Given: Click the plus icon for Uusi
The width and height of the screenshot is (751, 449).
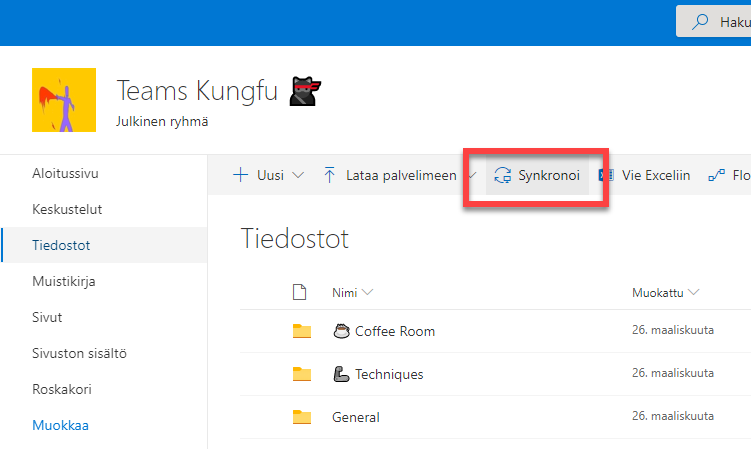Looking at the screenshot, I should (x=240, y=175).
